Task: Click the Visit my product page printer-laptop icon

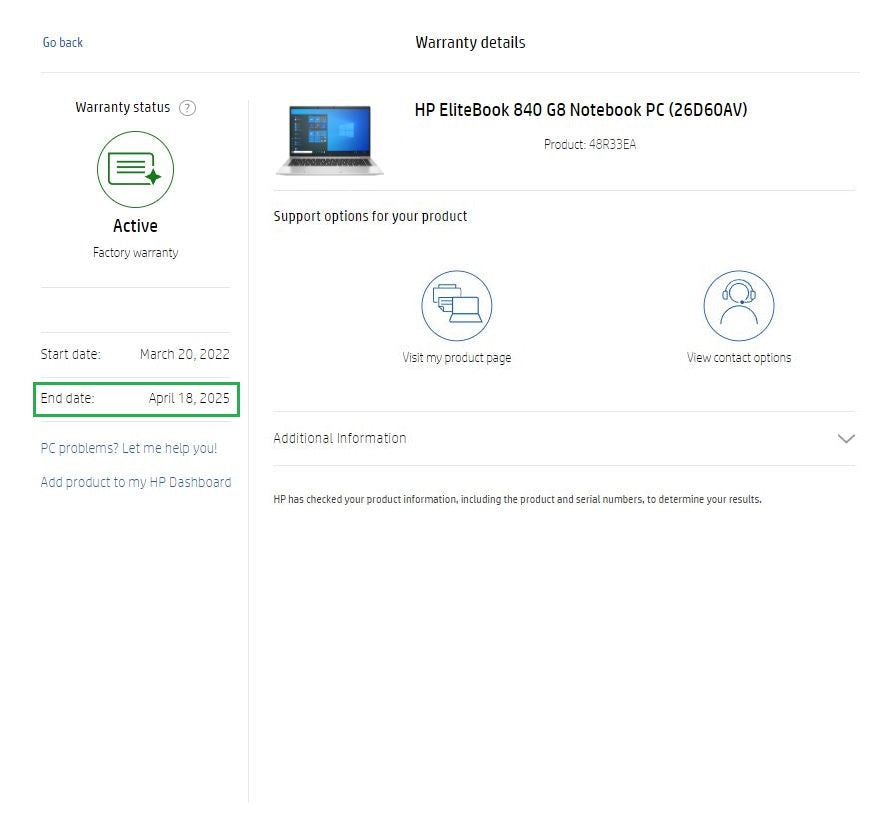Action: pos(457,306)
